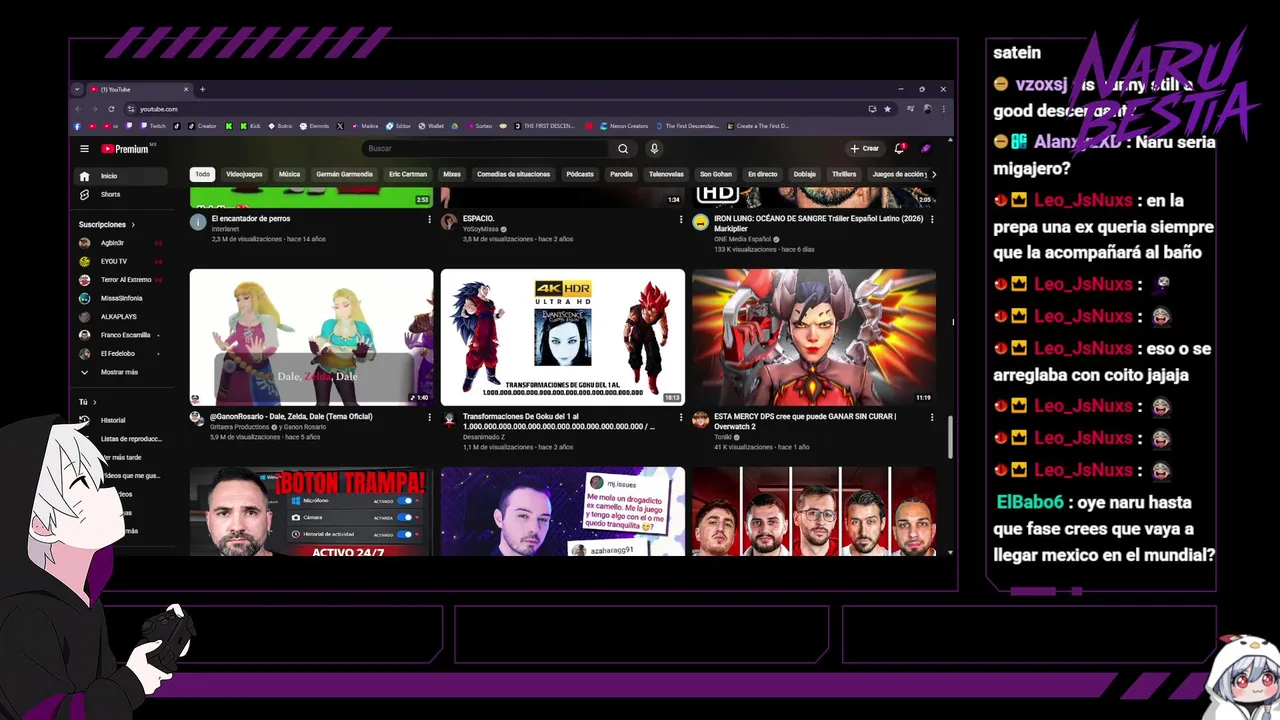Start voice search with microphone icon
Screen dimensions: 1280x720
click(654, 149)
